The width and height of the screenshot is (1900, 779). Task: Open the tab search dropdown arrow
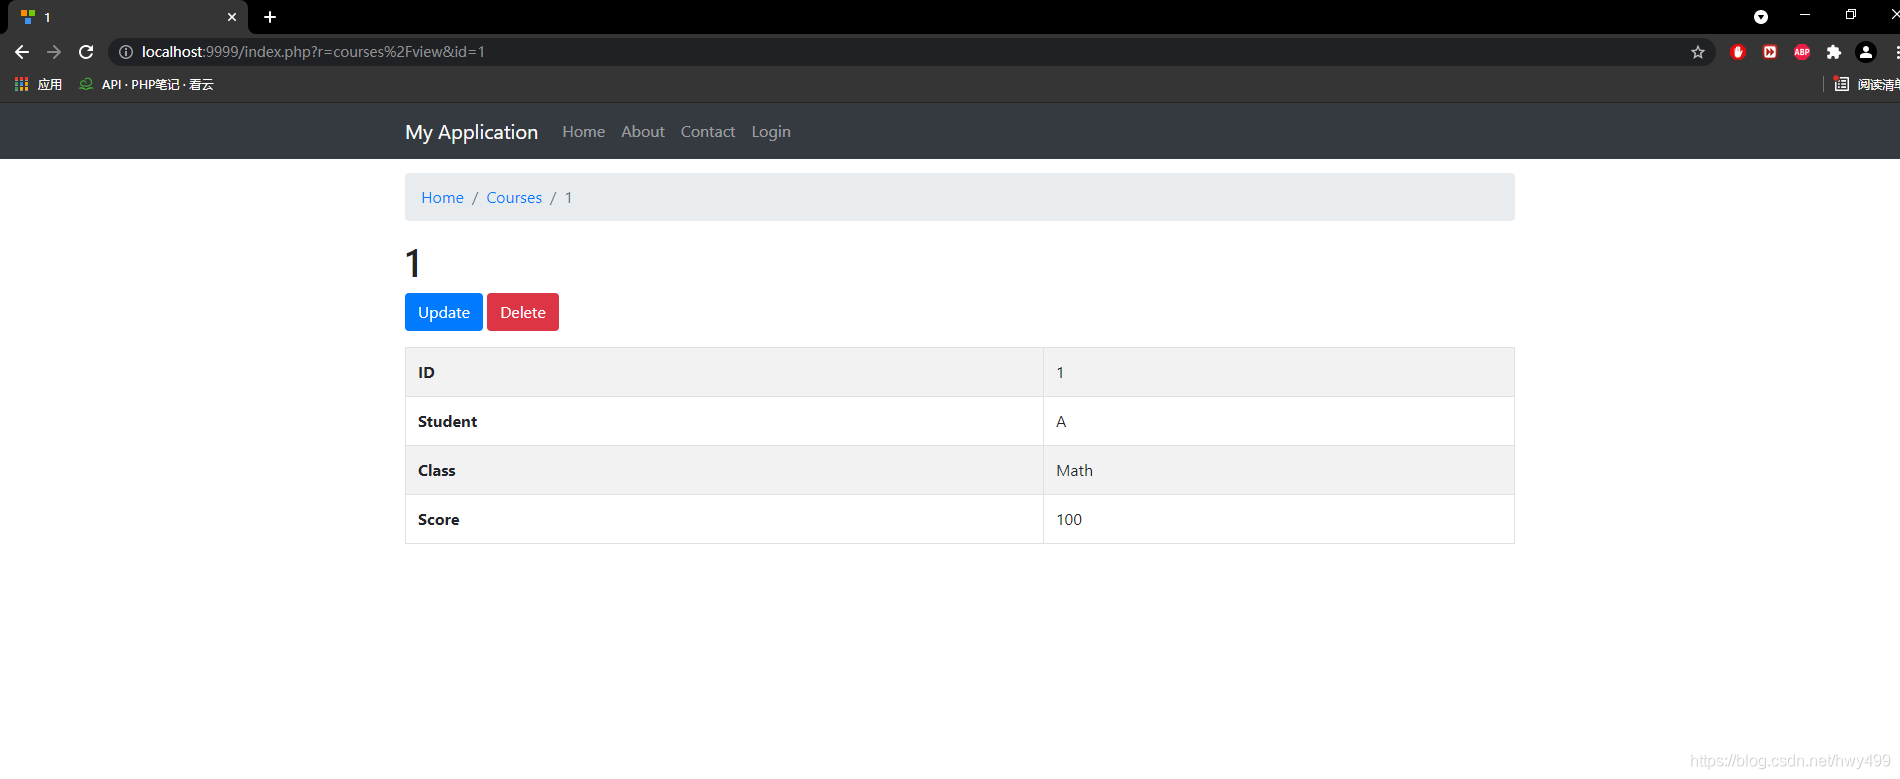pos(1761,17)
